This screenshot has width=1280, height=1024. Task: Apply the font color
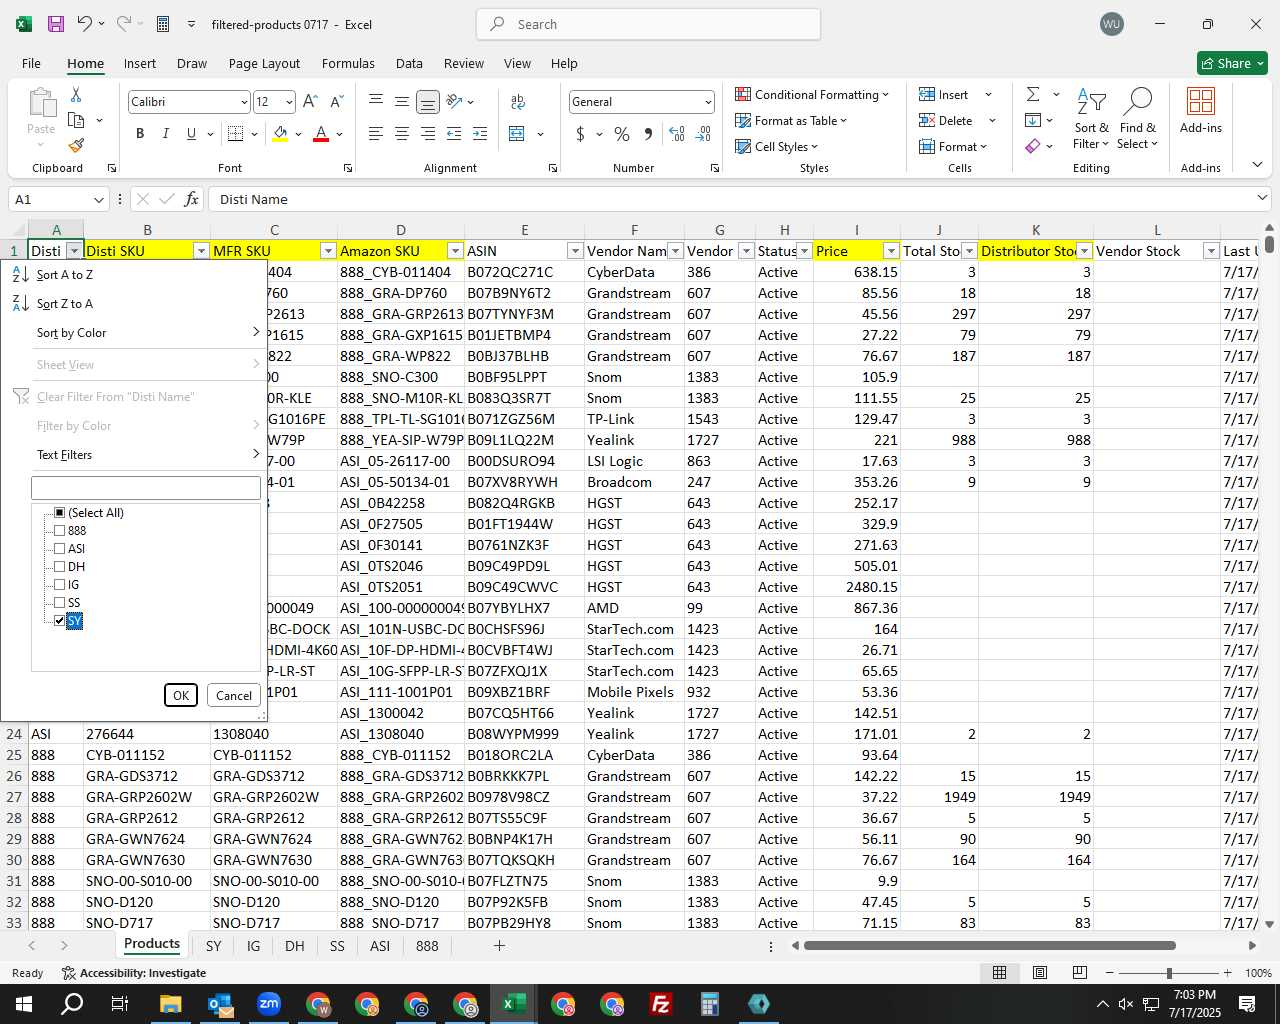pyautogui.click(x=321, y=133)
